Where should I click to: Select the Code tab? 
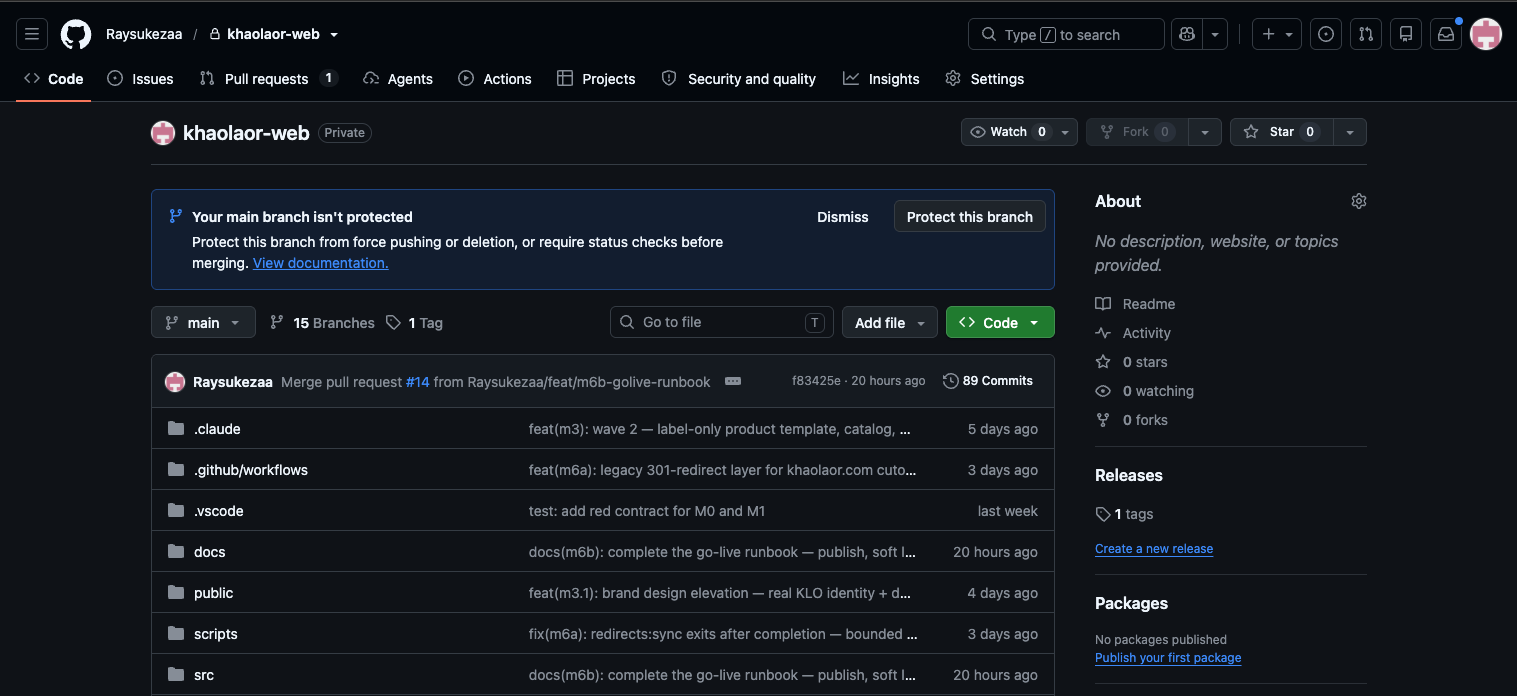point(54,79)
